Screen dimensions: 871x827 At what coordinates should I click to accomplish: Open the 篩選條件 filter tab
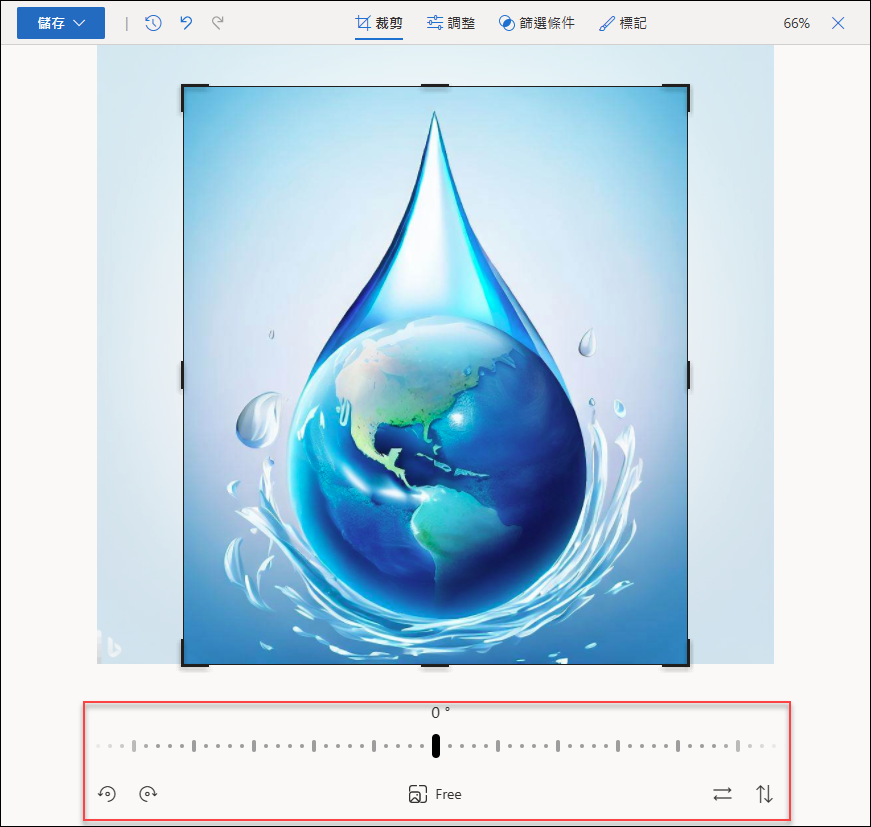click(x=537, y=23)
